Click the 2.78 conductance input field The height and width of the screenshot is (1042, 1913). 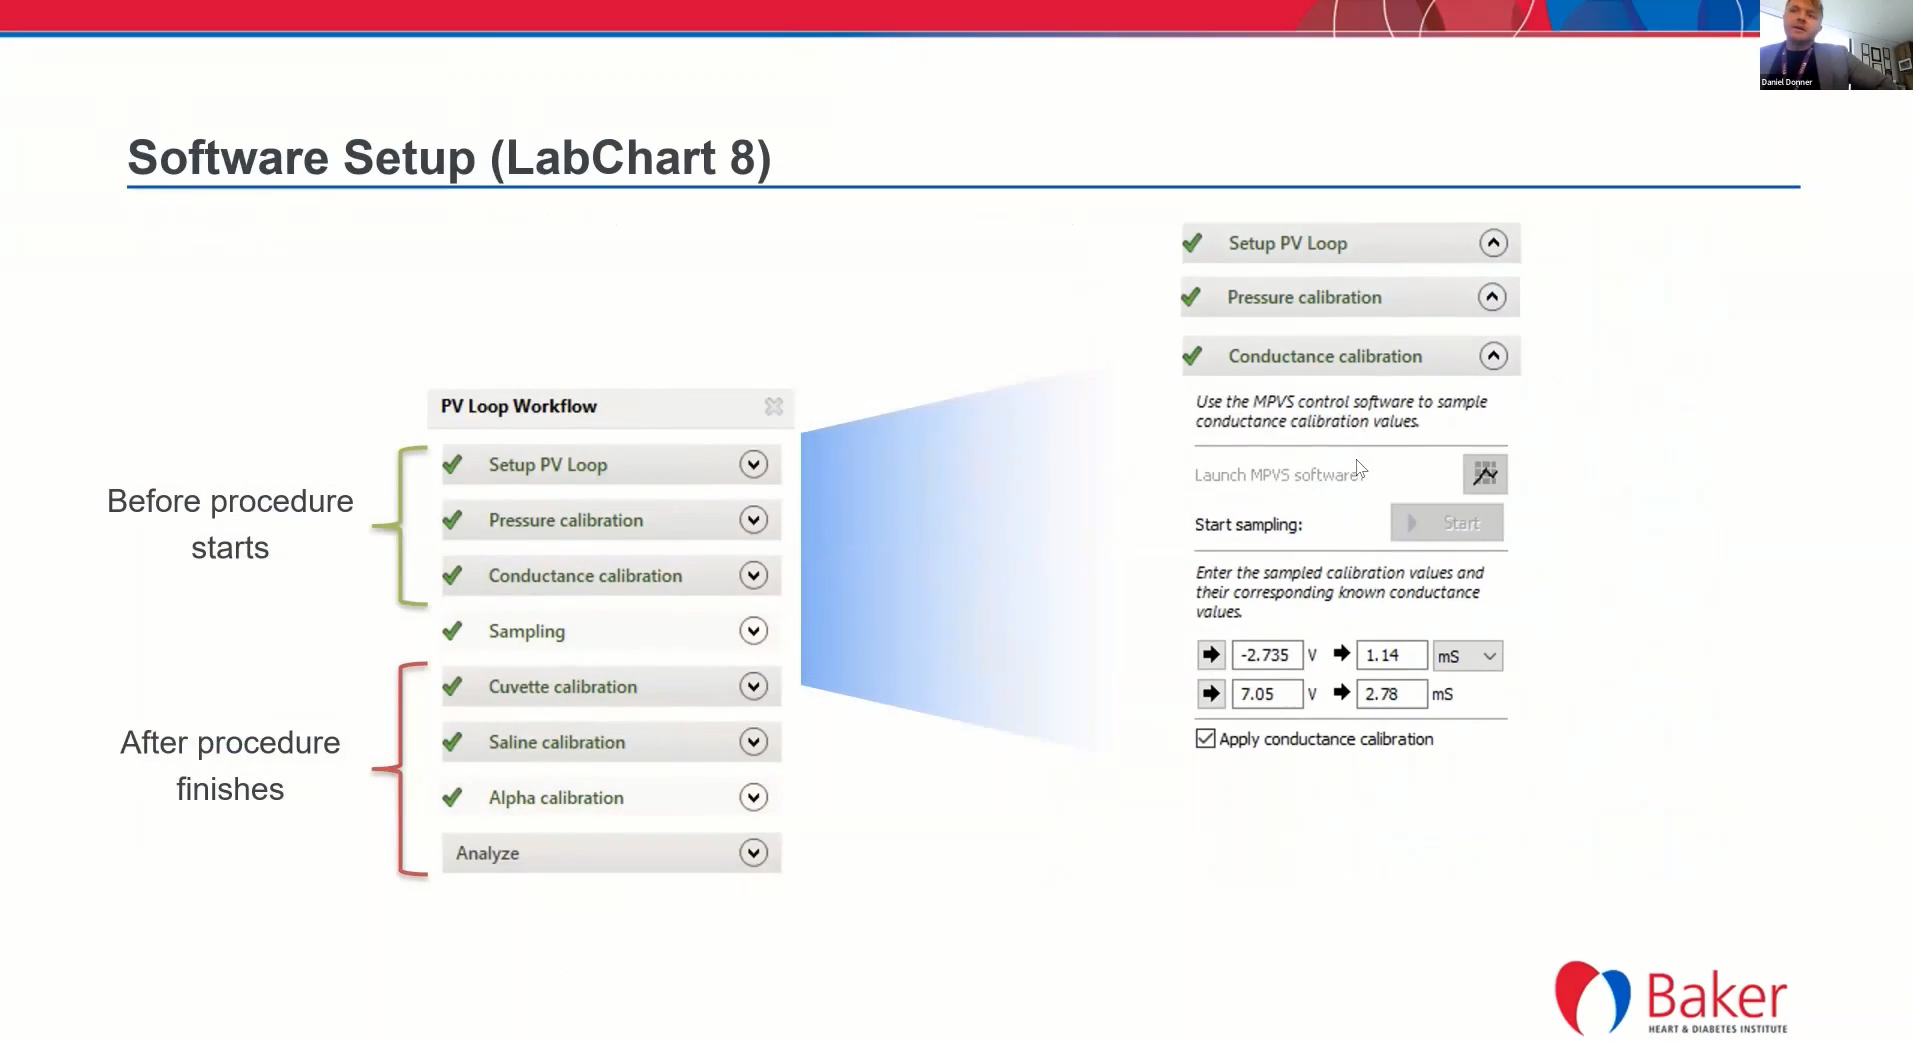point(1390,694)
